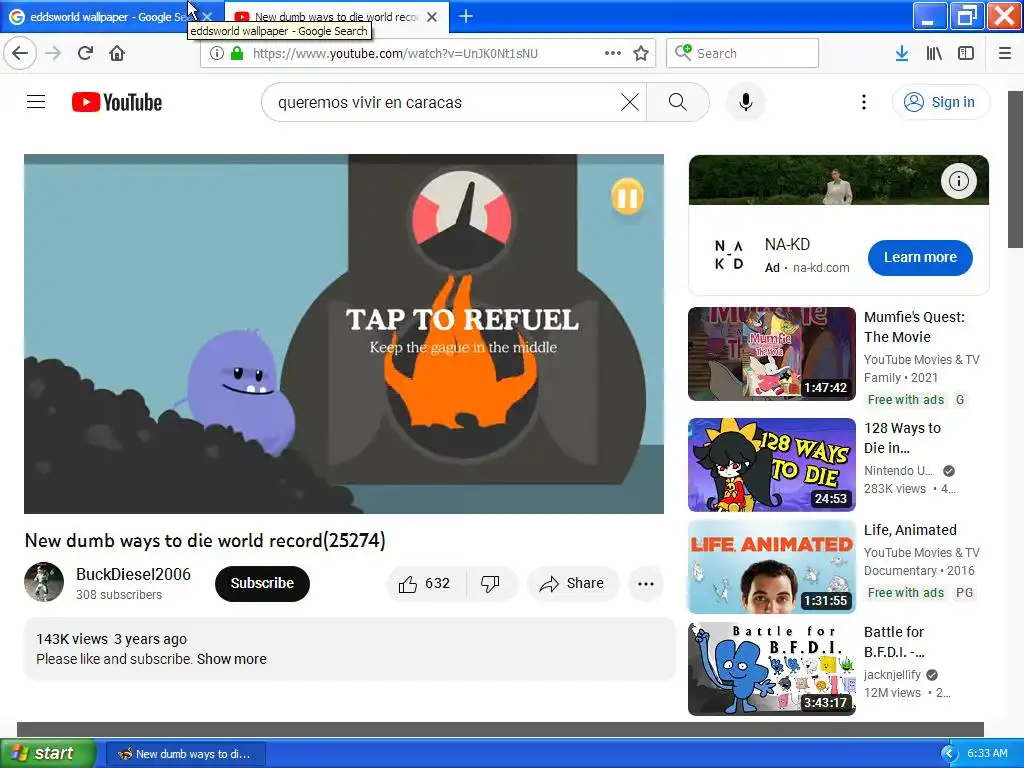
Task: Open Battle for B.F.D.I. thumbnail
Action: click(x=772, y=669)
